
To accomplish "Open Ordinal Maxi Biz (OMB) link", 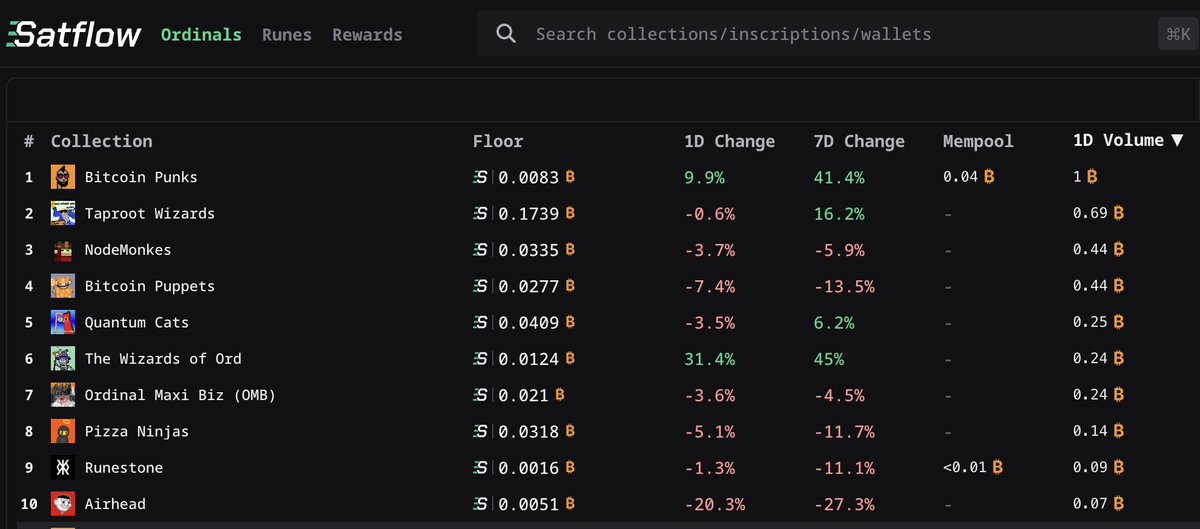I will coord(180,395).
